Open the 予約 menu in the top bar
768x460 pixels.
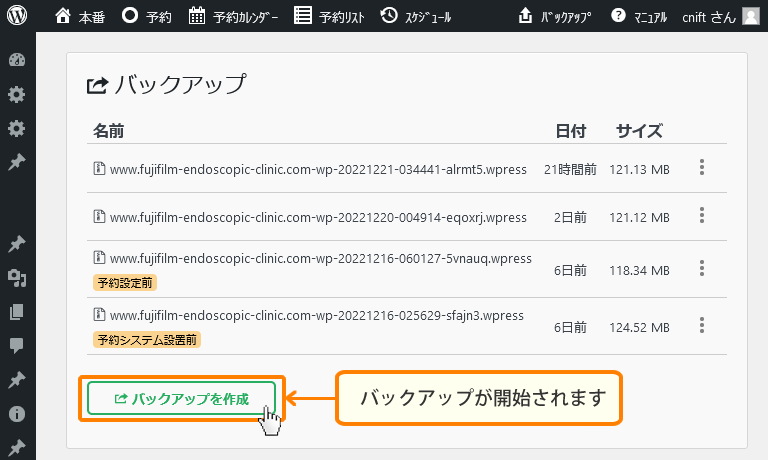[x=146, y=16]
